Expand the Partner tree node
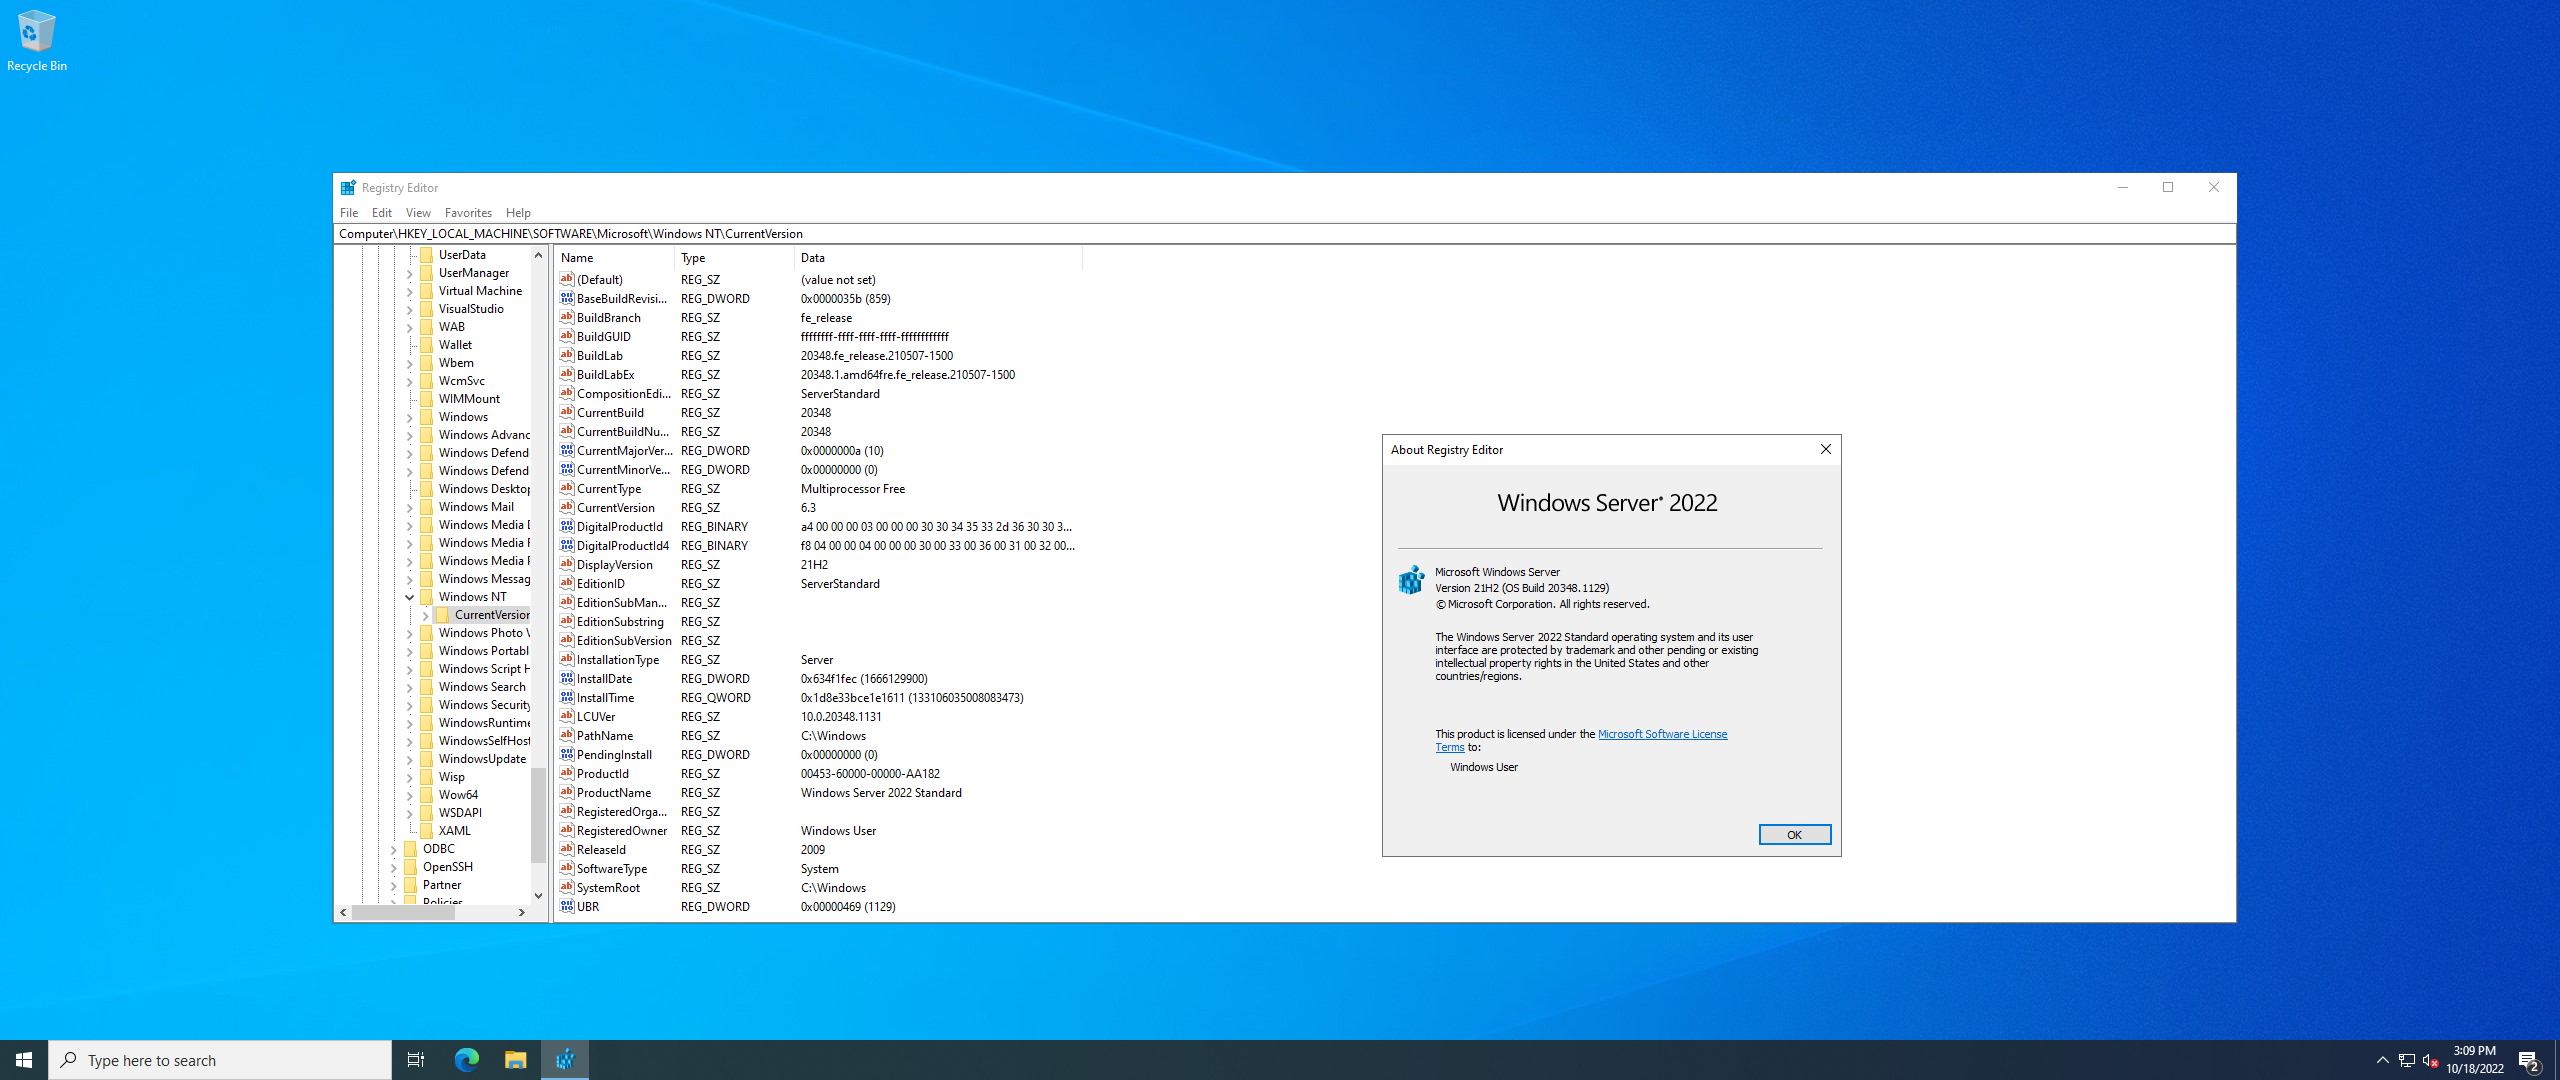This screenshot has height=1080, width=2560. [x=393, y=885]
